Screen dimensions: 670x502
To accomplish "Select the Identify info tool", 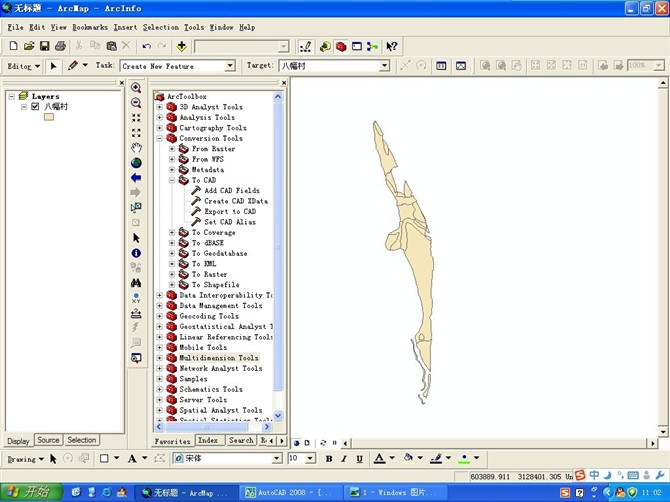I will click(136, 253).
